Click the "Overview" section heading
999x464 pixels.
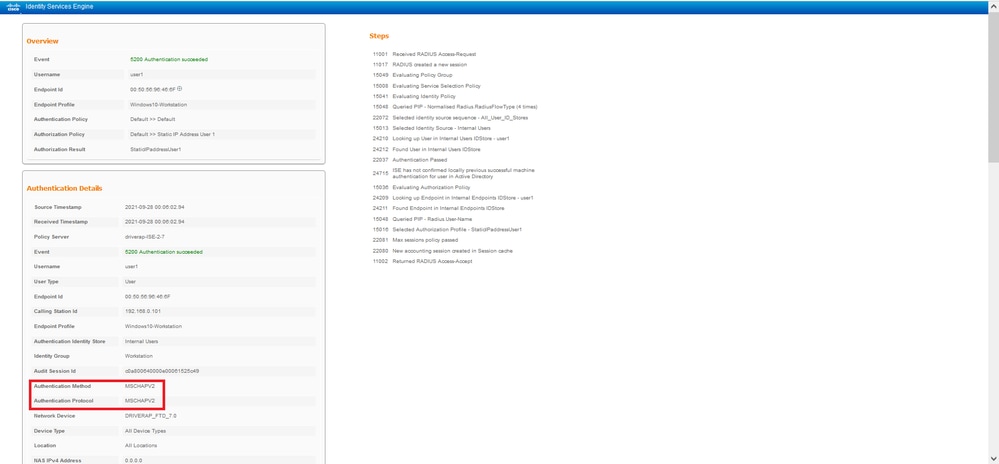coord(42,41)
